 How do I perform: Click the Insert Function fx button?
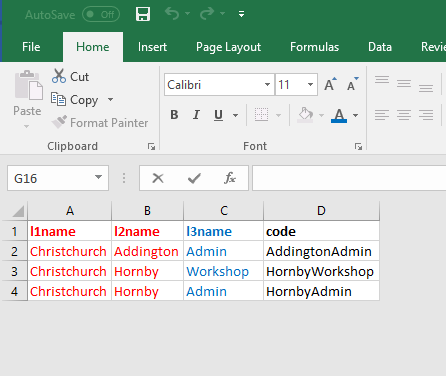230,178
